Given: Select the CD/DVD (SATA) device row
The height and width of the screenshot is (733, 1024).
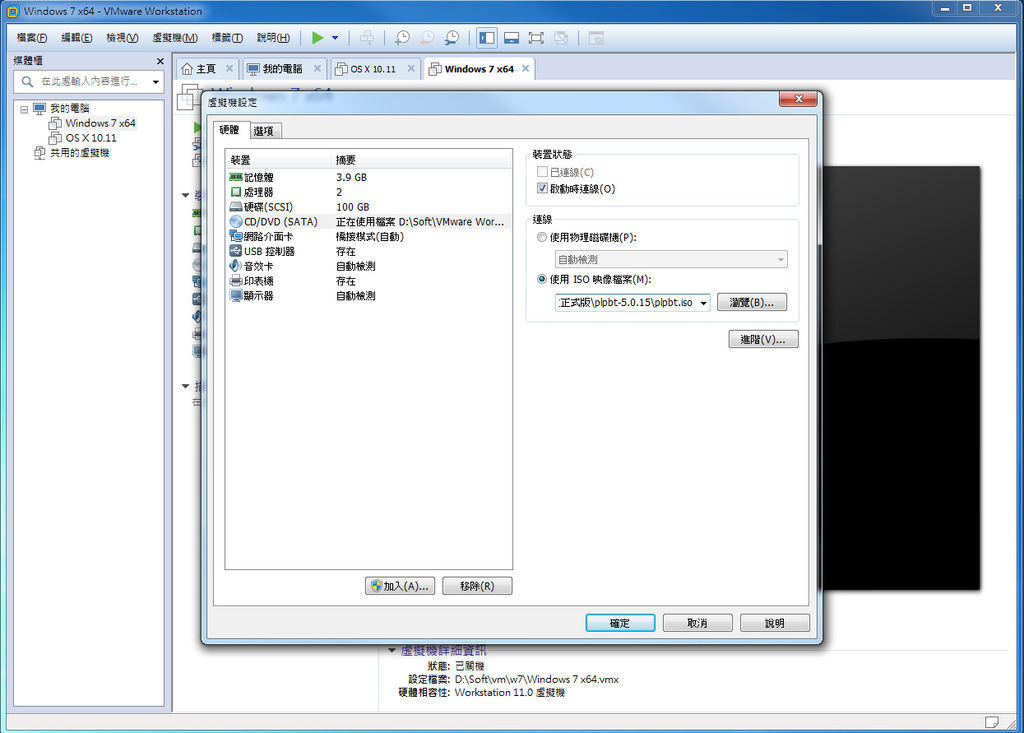Looking at the screenshot, I should pos(368,222).
